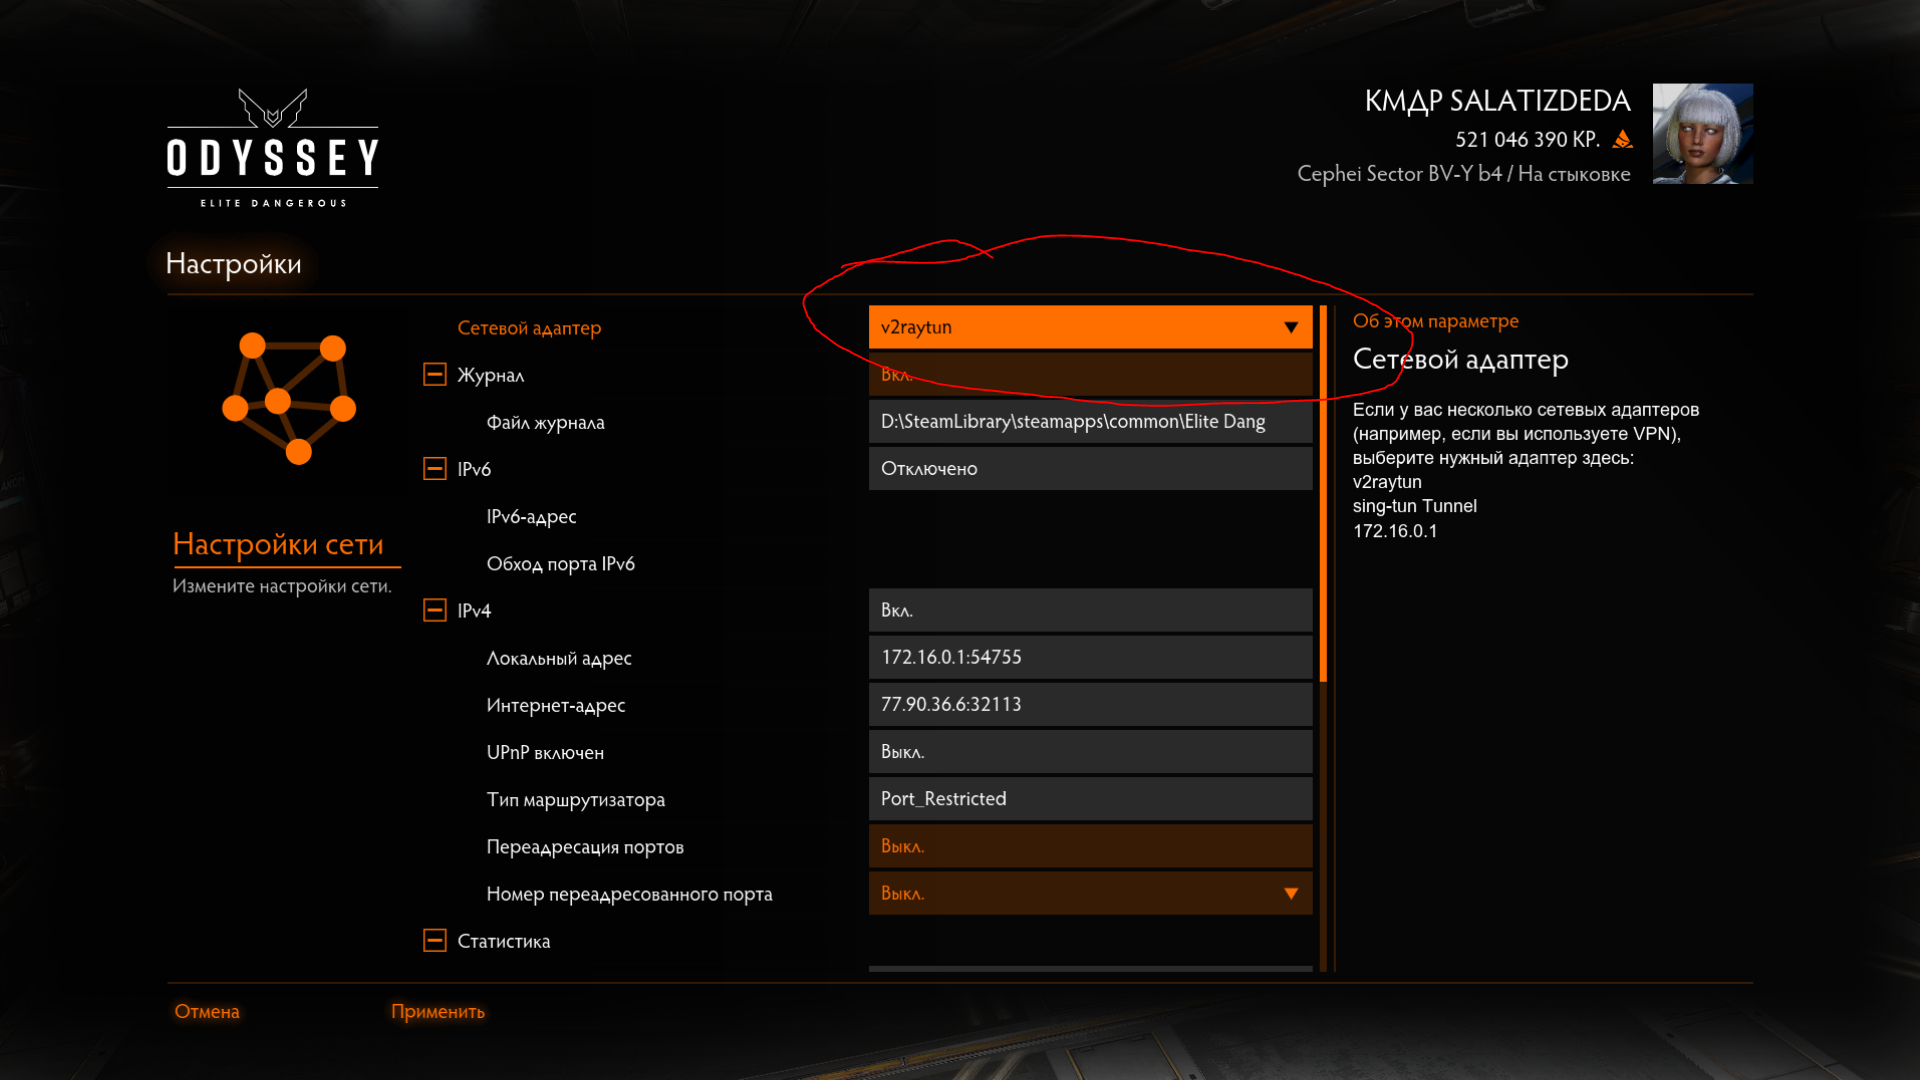
Task: Click the IPv6-адрес label
Action: (531, 516)
